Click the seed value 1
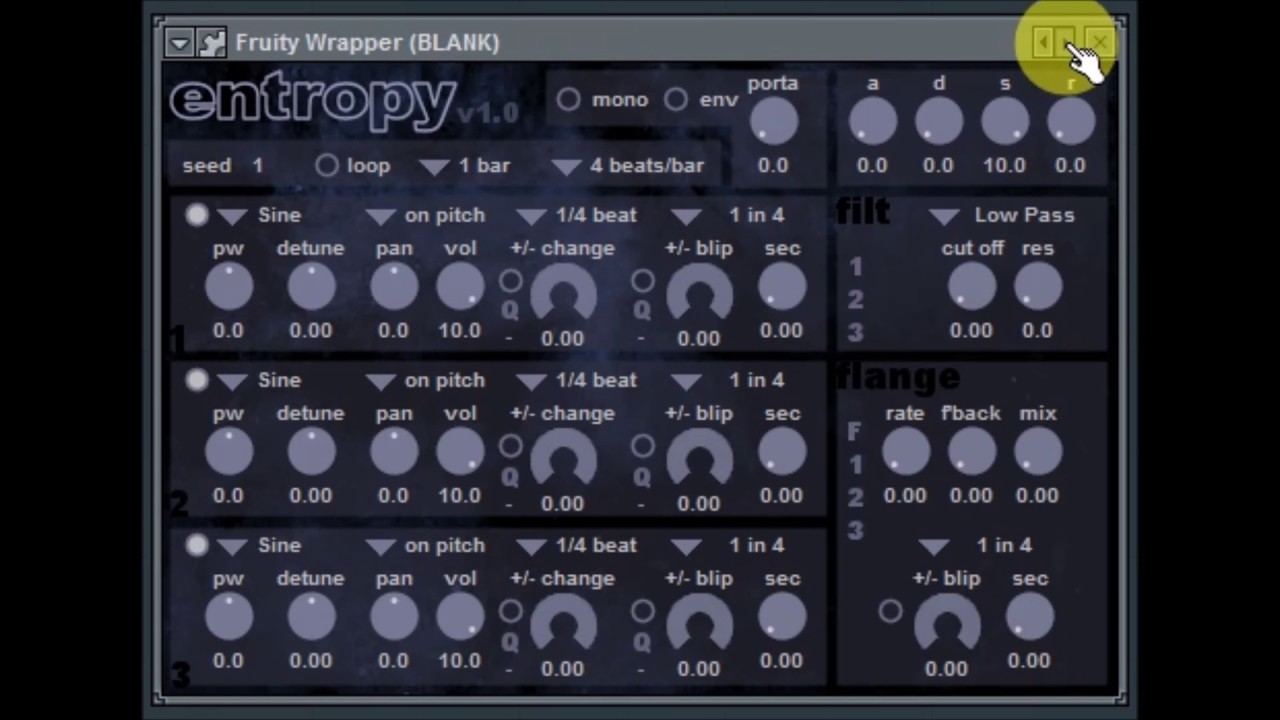The height and width of the screenshot is (720, 1280). pos(258,166)
